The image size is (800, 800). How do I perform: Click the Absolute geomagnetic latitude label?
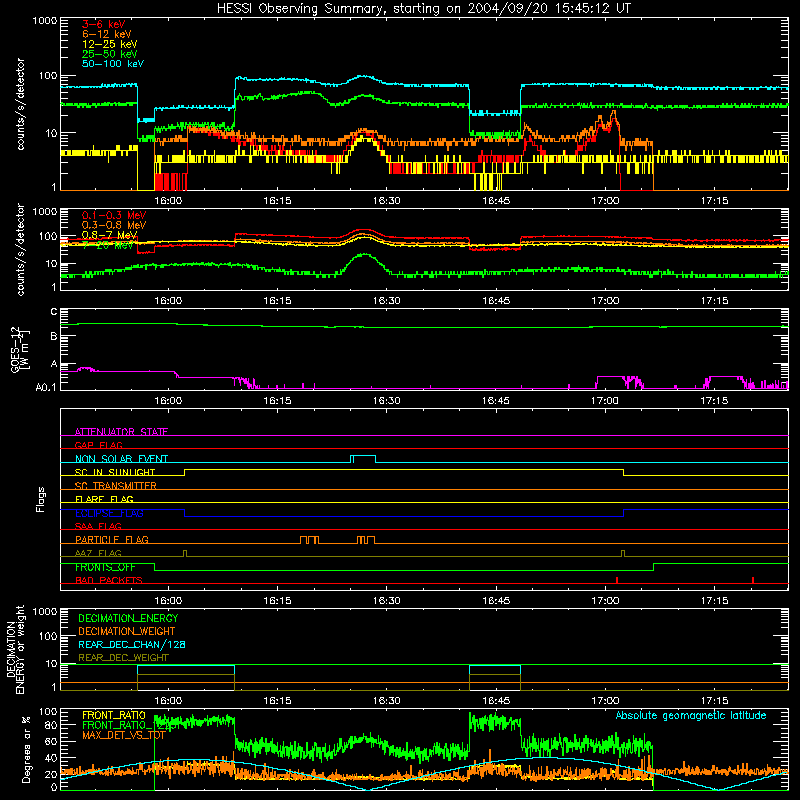click(x=691, y=715)
